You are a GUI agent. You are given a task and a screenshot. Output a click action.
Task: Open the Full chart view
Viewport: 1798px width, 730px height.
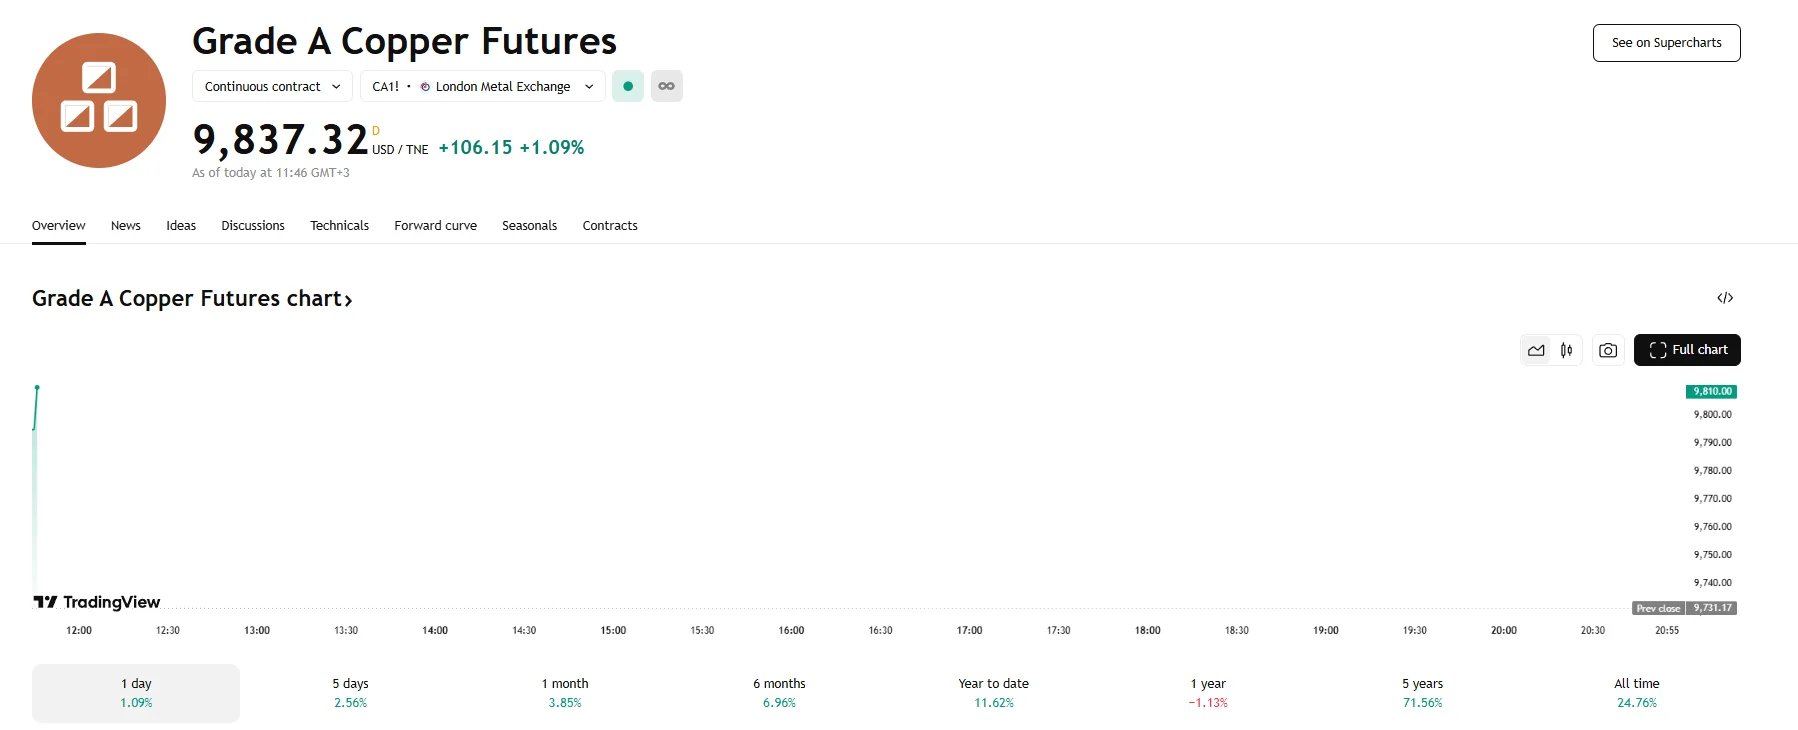(1687, 350)
